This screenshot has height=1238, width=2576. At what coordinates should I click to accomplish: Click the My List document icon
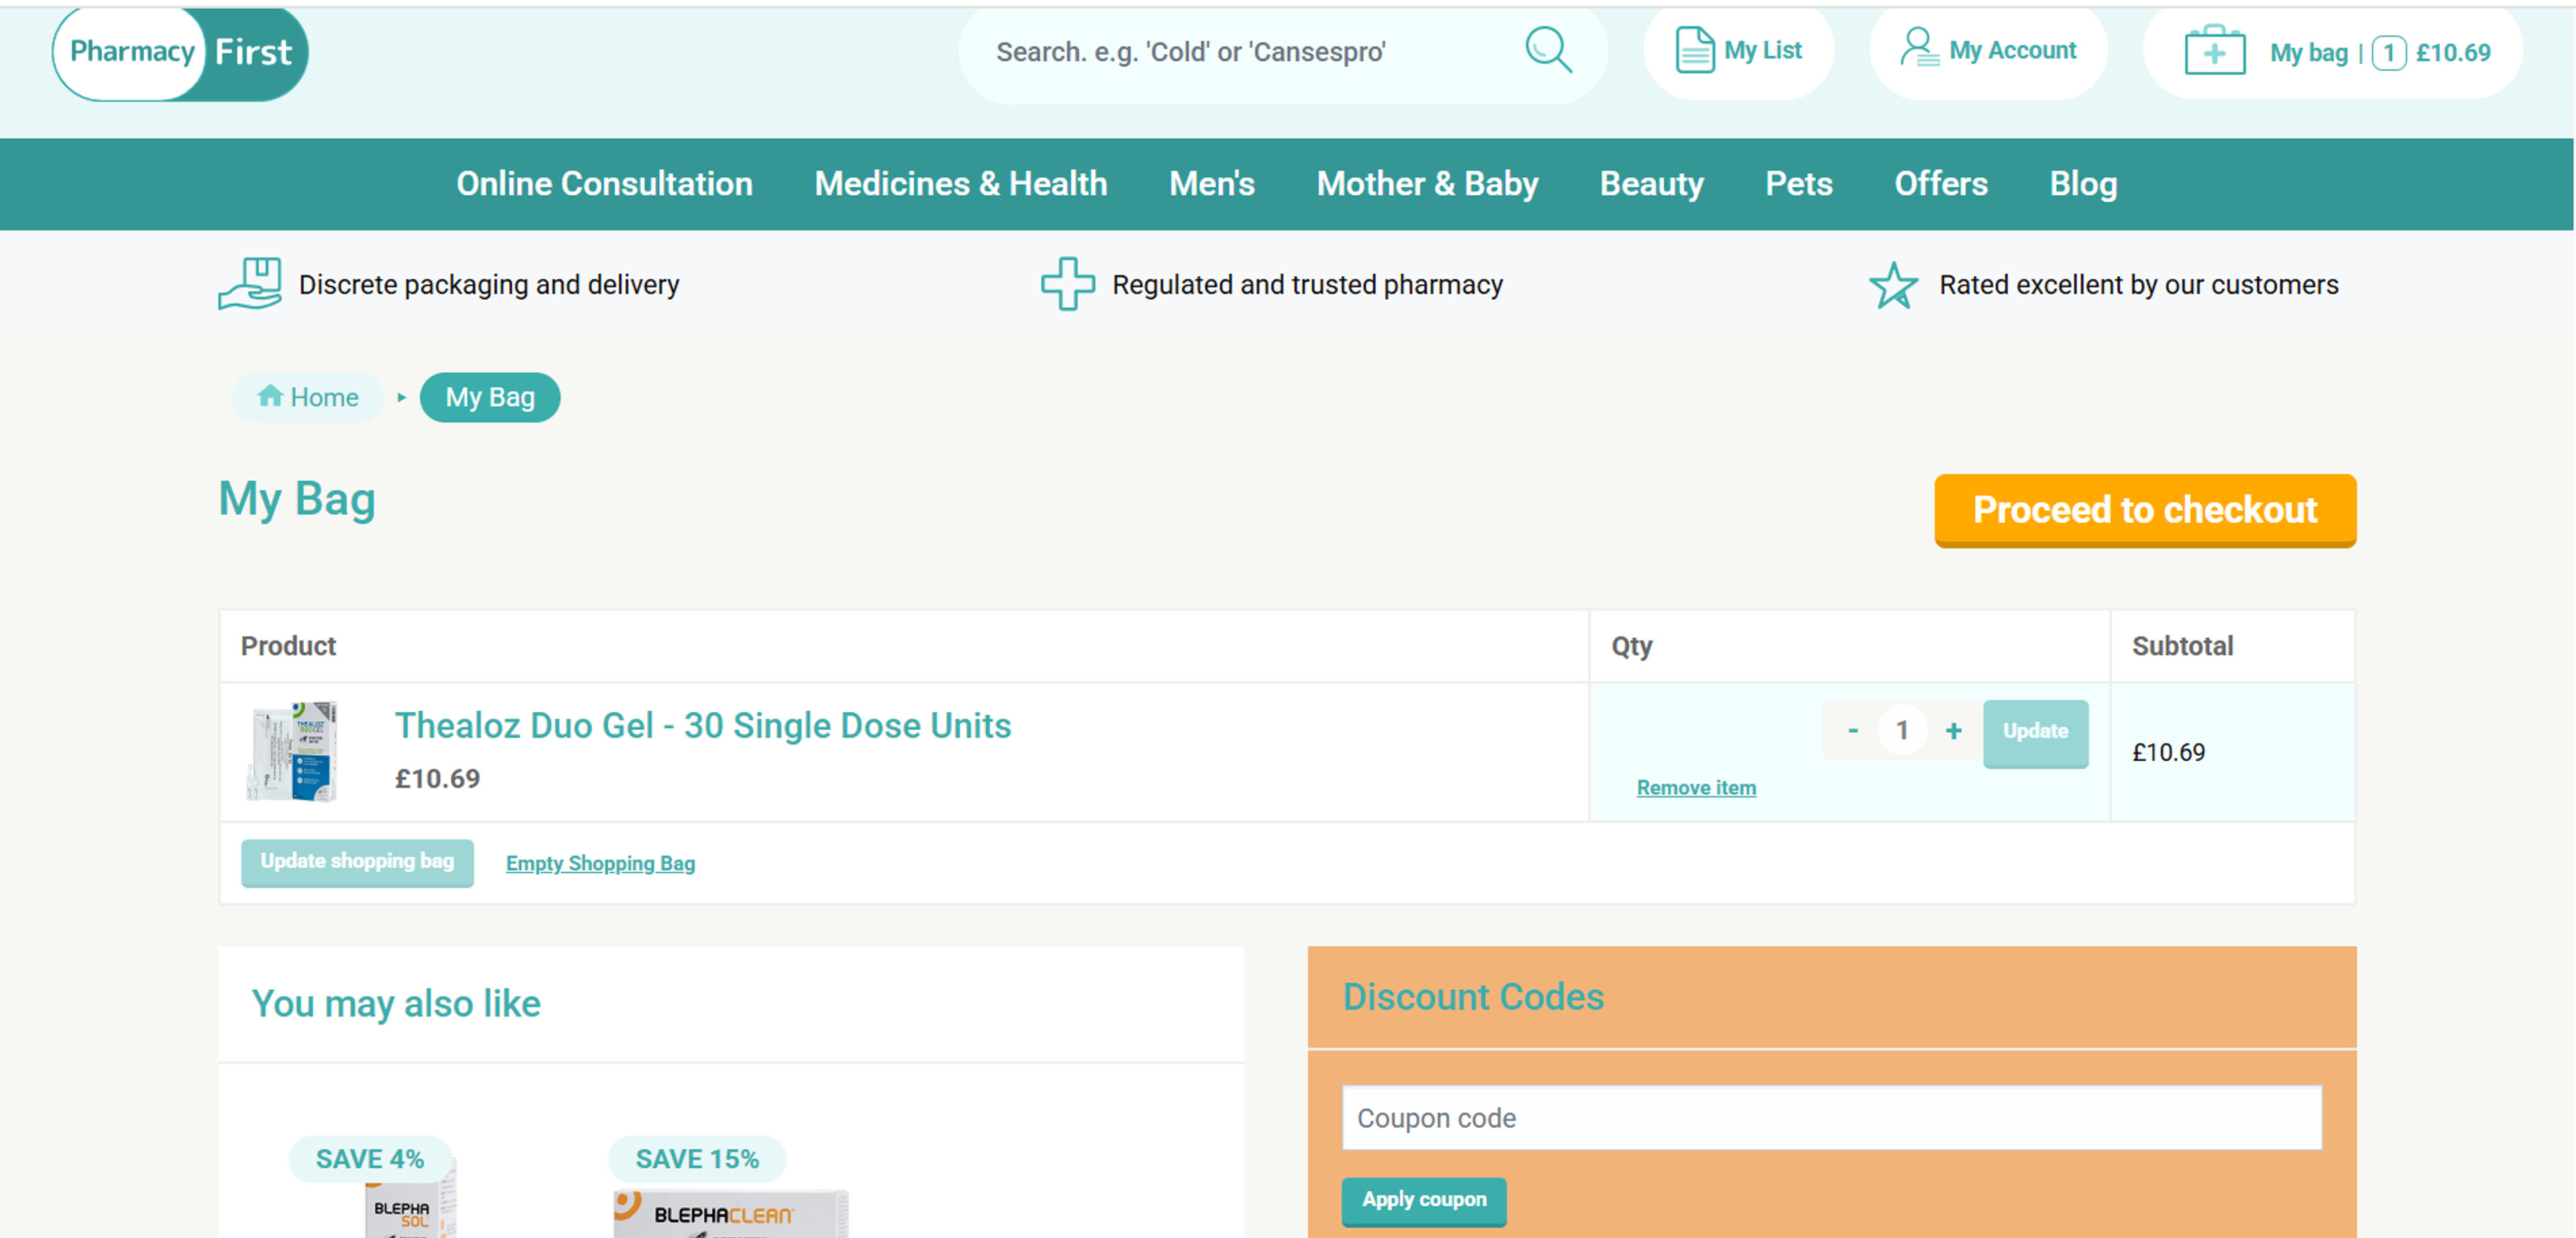(1694, 50)
